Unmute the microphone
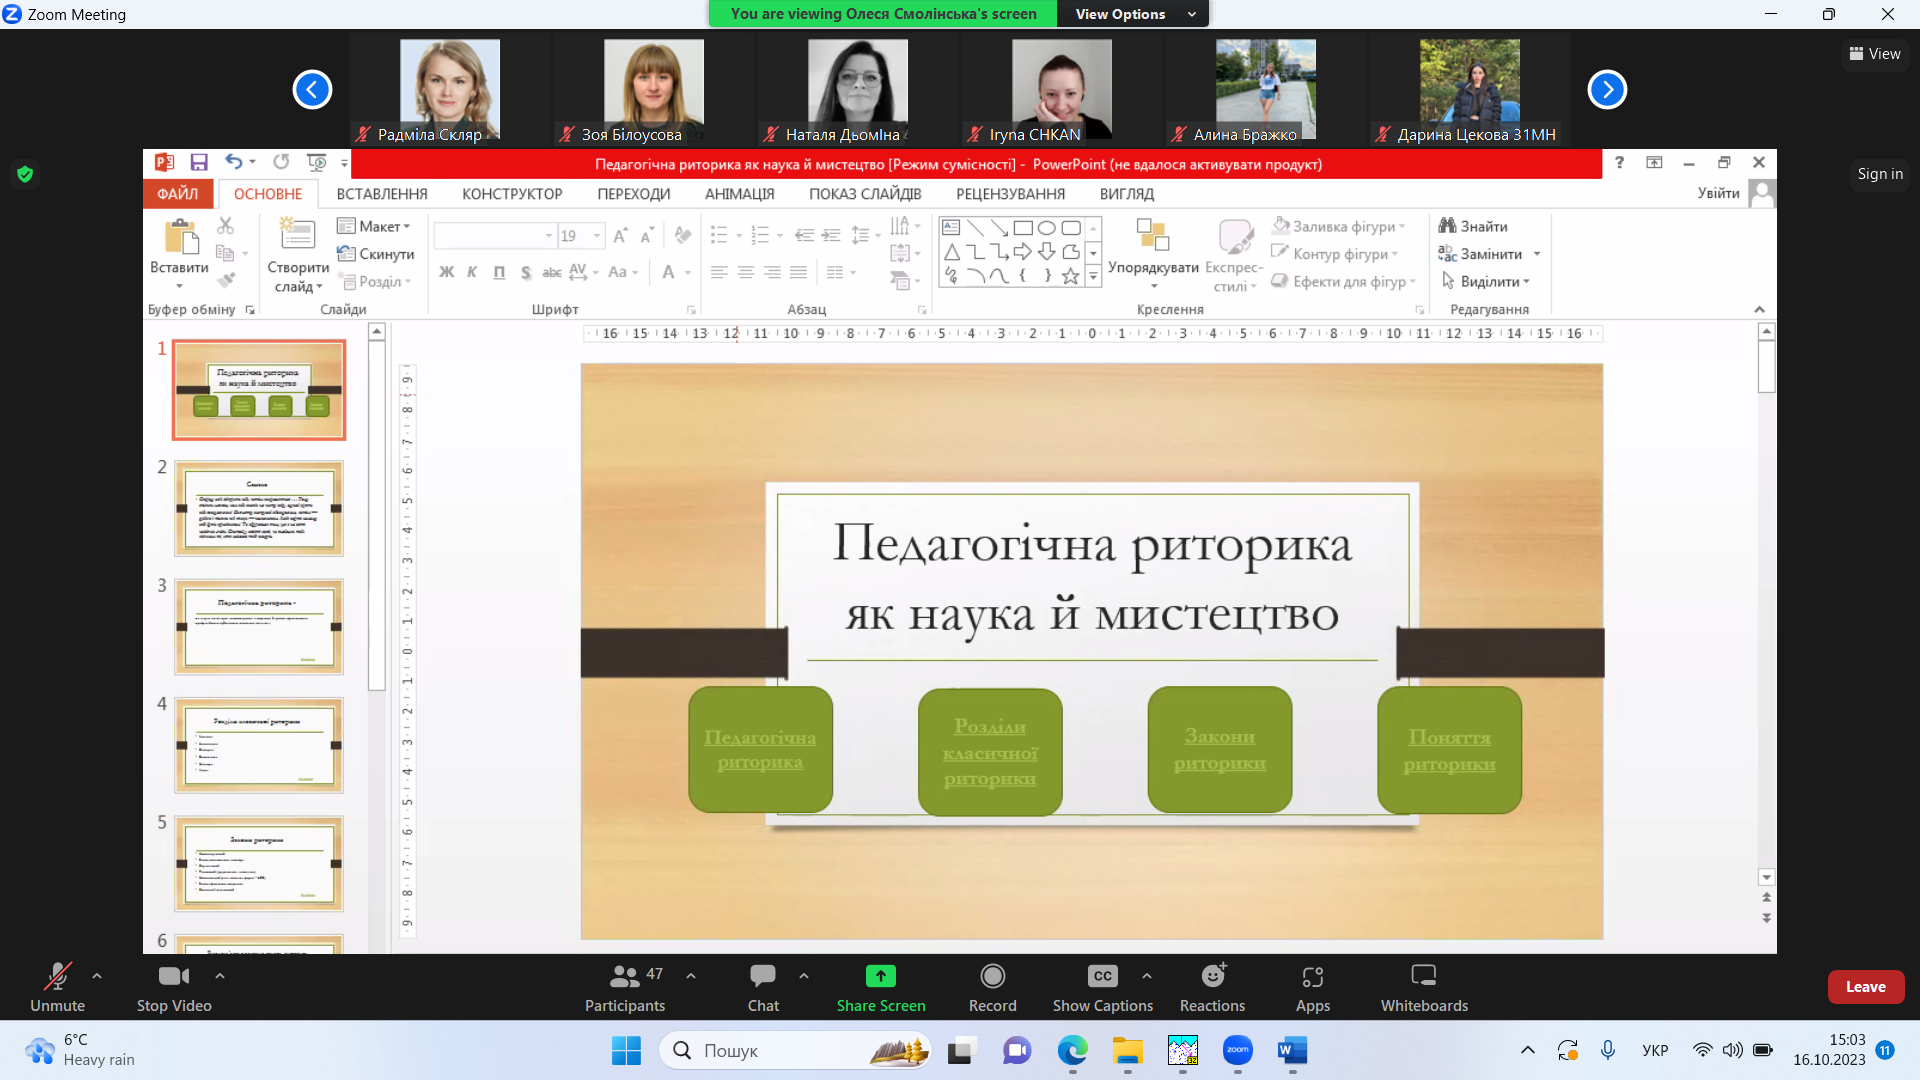 pyautogui.click(x=57, y=976)
